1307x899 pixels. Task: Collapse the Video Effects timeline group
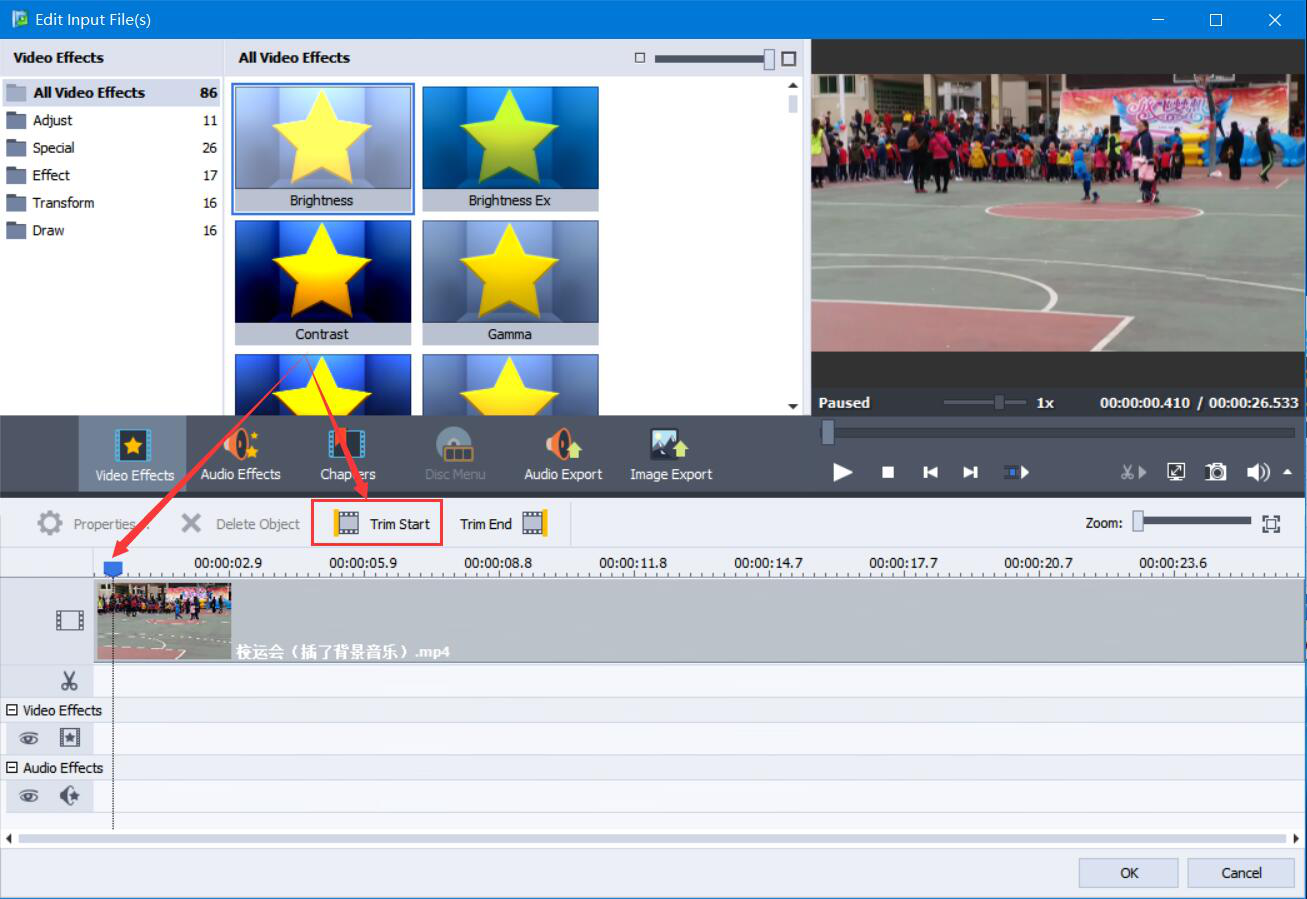point(12,710)
